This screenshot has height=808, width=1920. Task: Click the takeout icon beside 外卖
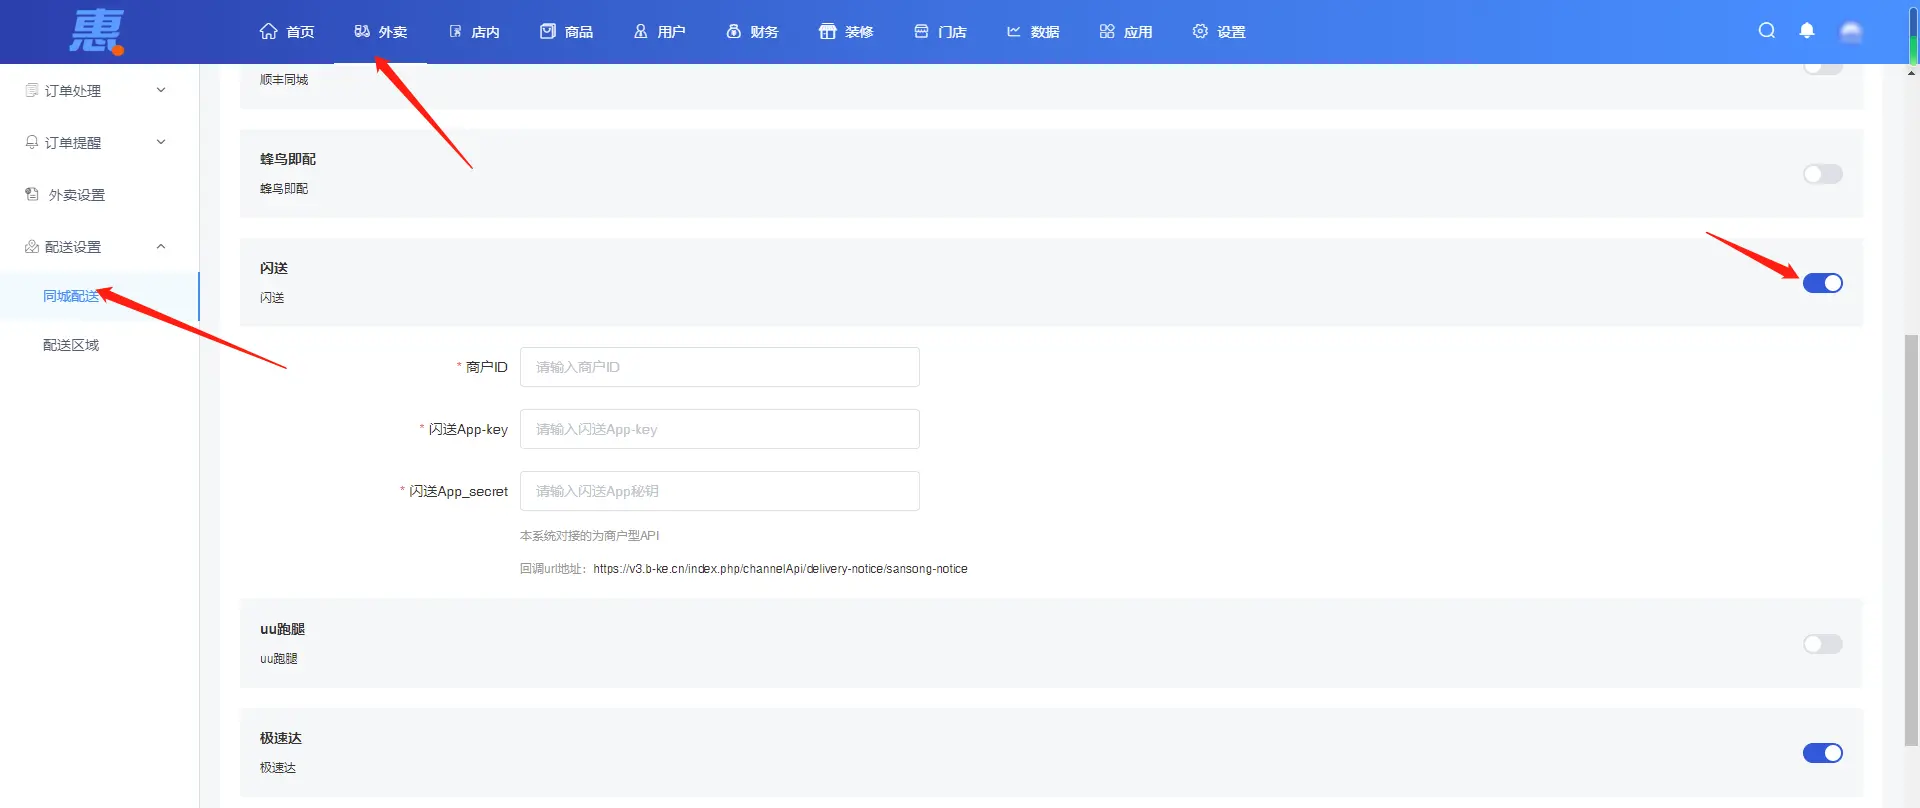362,31
